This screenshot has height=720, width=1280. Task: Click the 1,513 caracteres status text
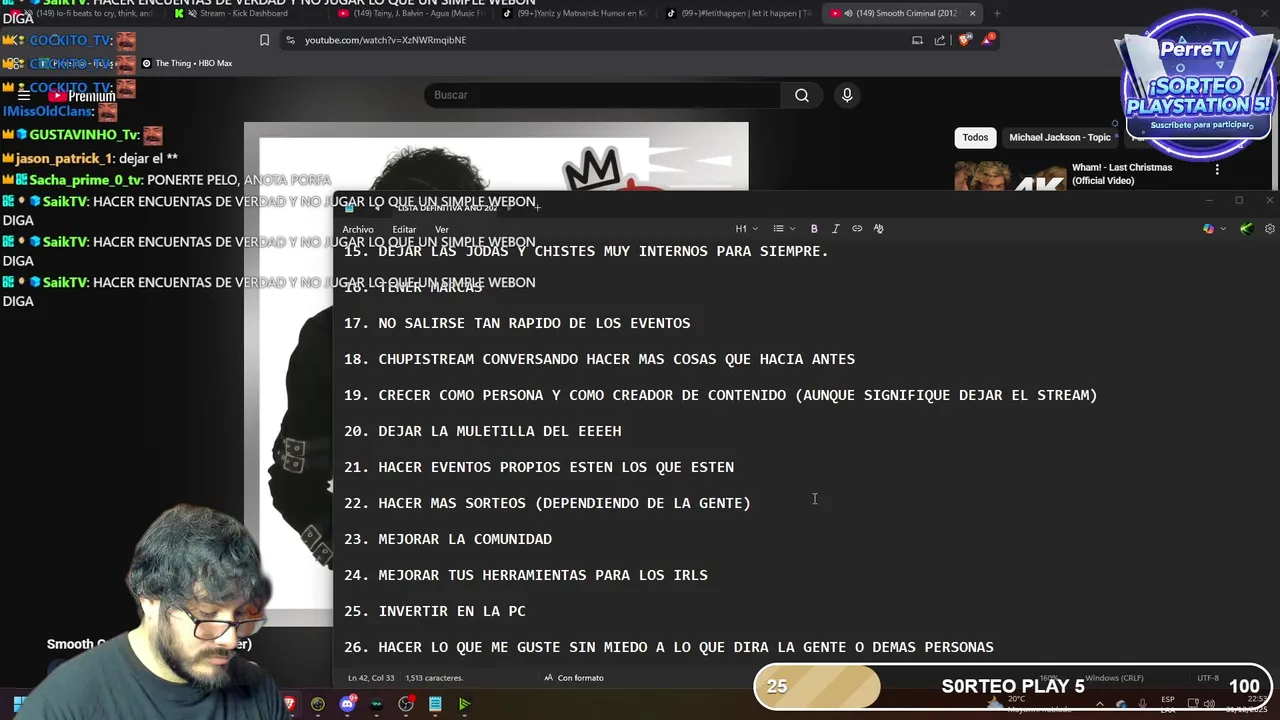click(434, 678)
